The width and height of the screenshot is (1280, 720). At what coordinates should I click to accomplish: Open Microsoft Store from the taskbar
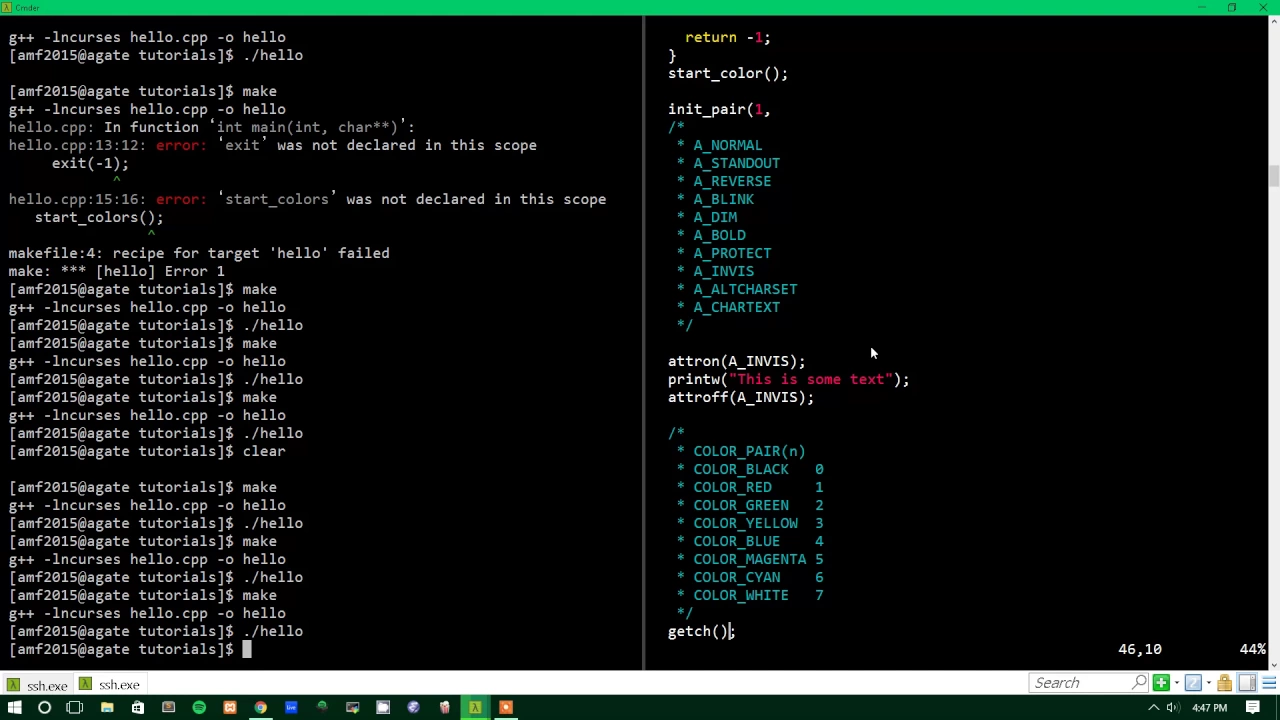click(x=138, y=708)
